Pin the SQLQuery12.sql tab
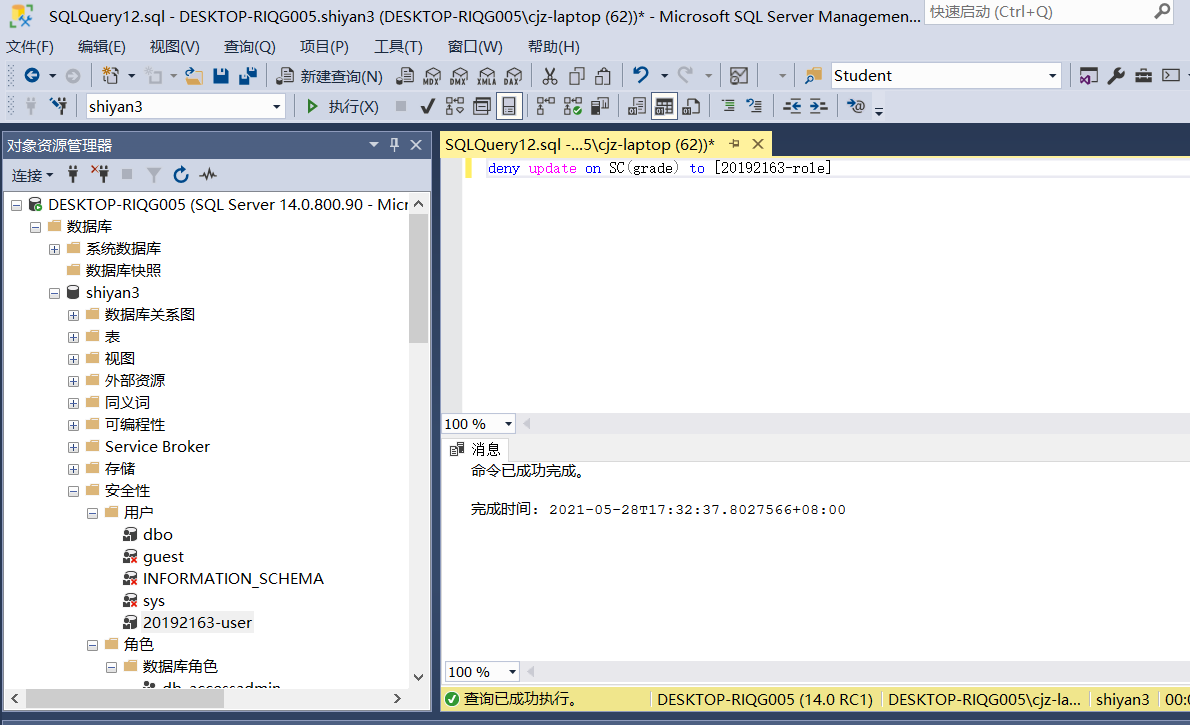 [734, 144]
